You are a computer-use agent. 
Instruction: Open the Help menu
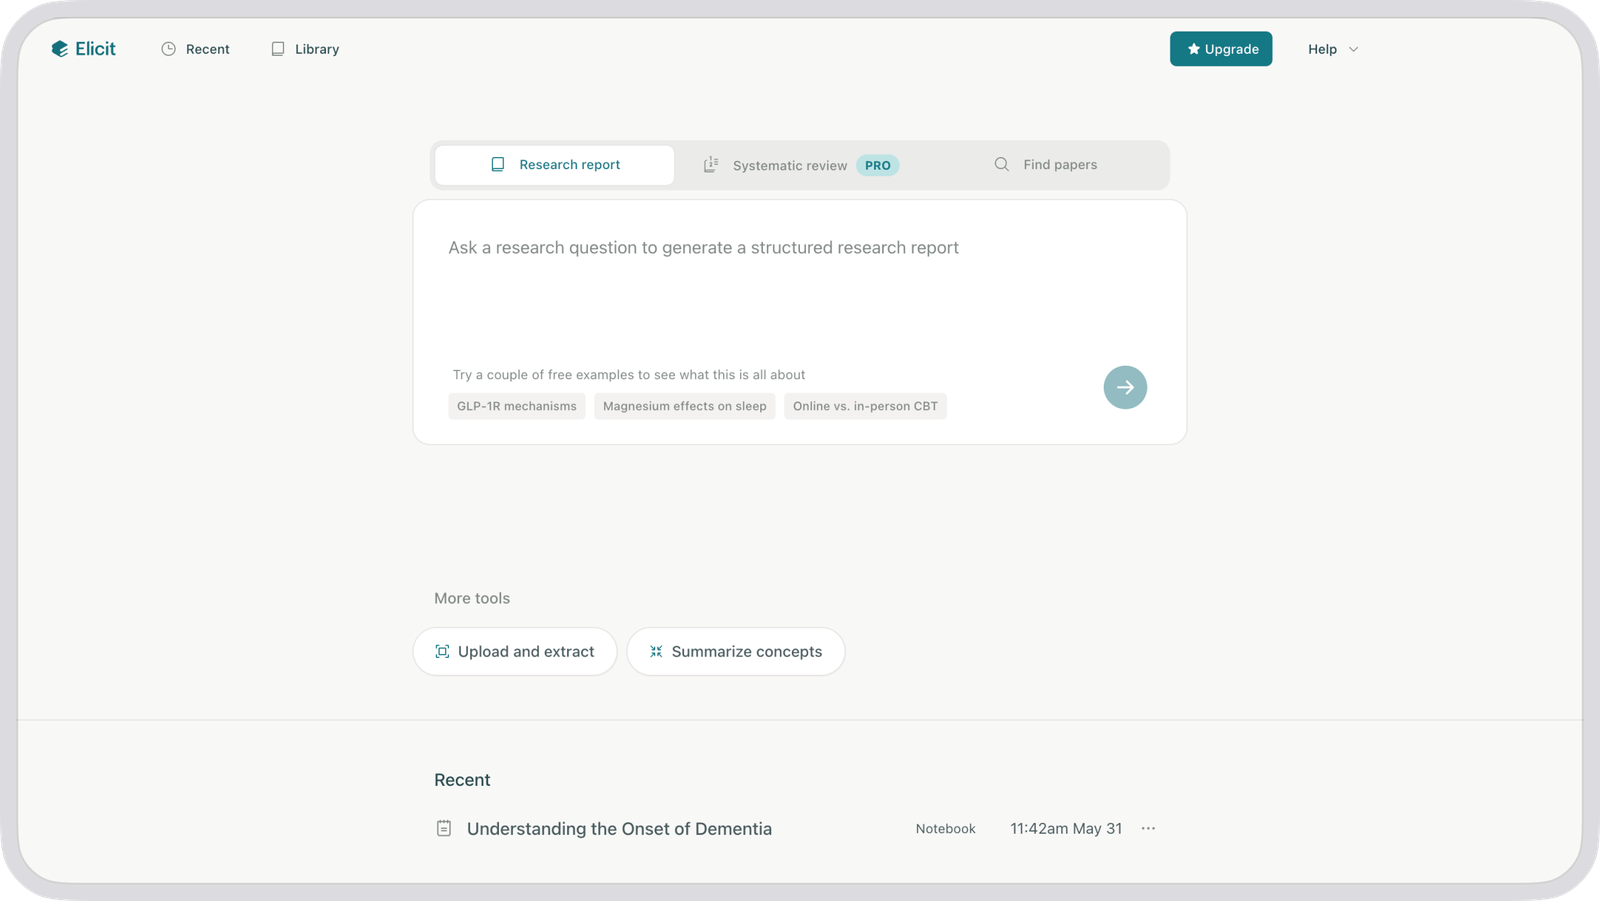click(1322, 49)
